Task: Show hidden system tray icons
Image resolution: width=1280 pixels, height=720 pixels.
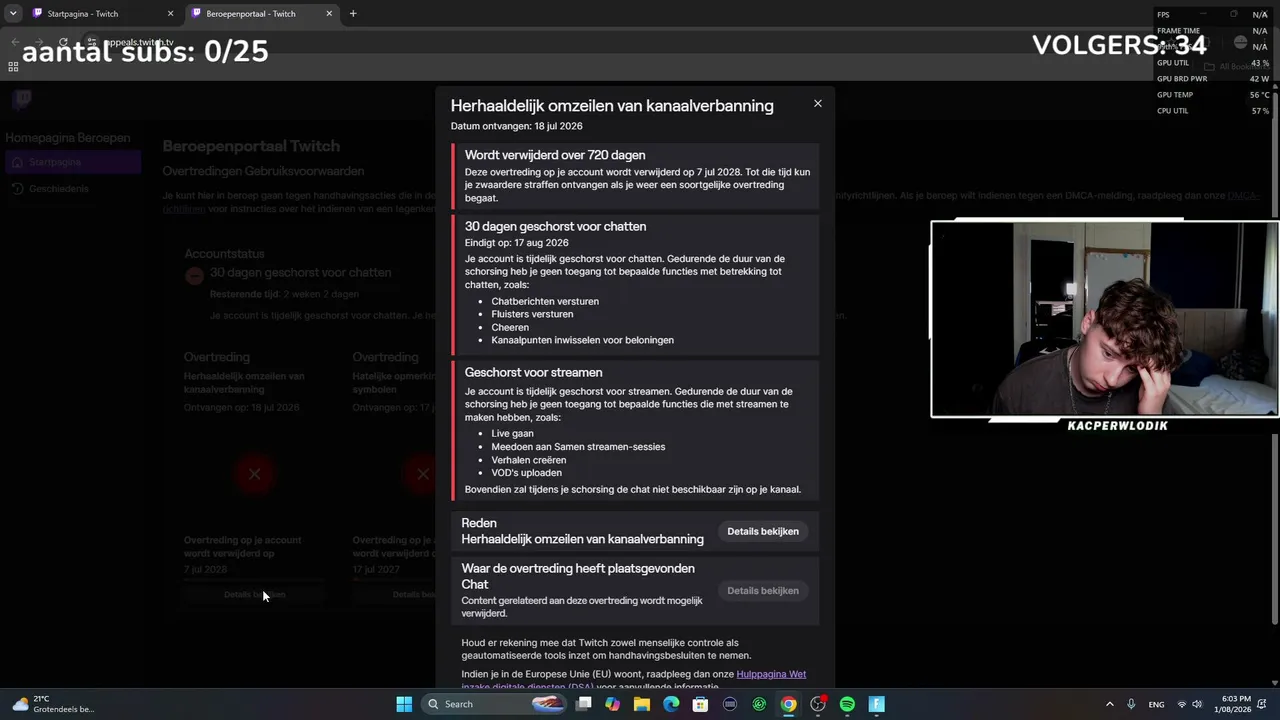Action: point(1109,704)
